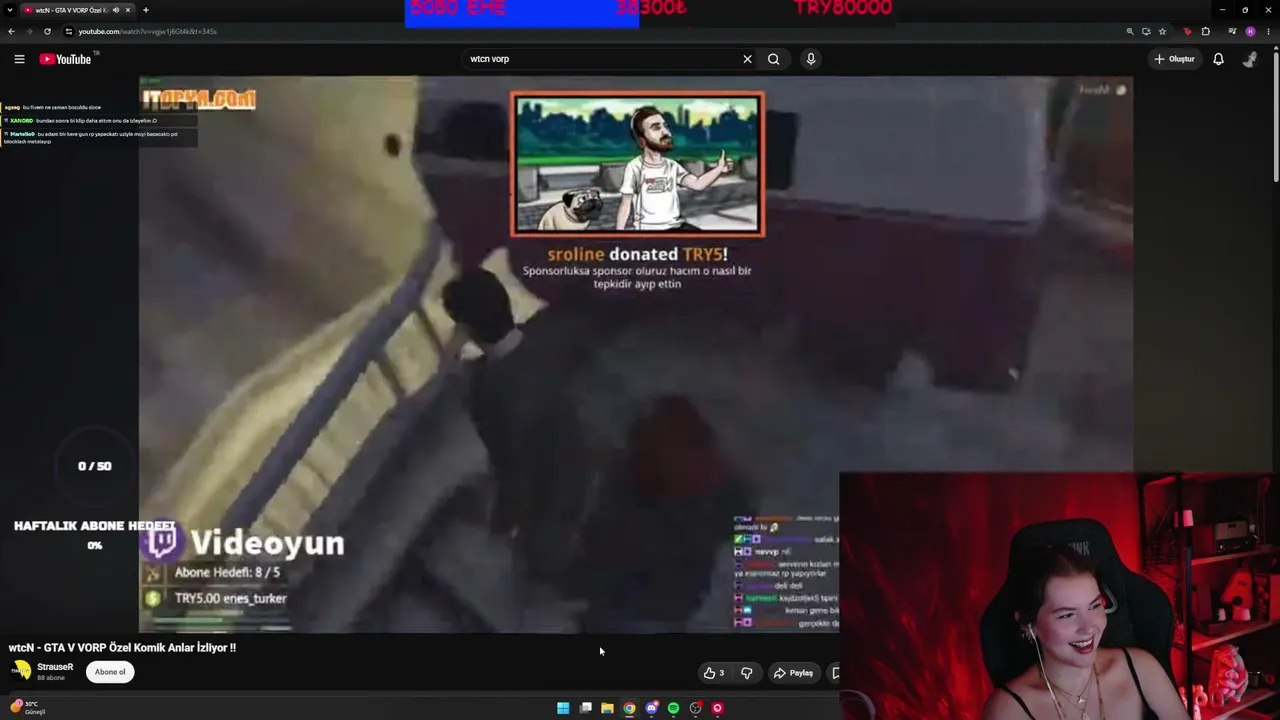The height and width of the screenshot is (720, 1280).
Task: Open Discord from the taskbar
Action: click(651, 708)
